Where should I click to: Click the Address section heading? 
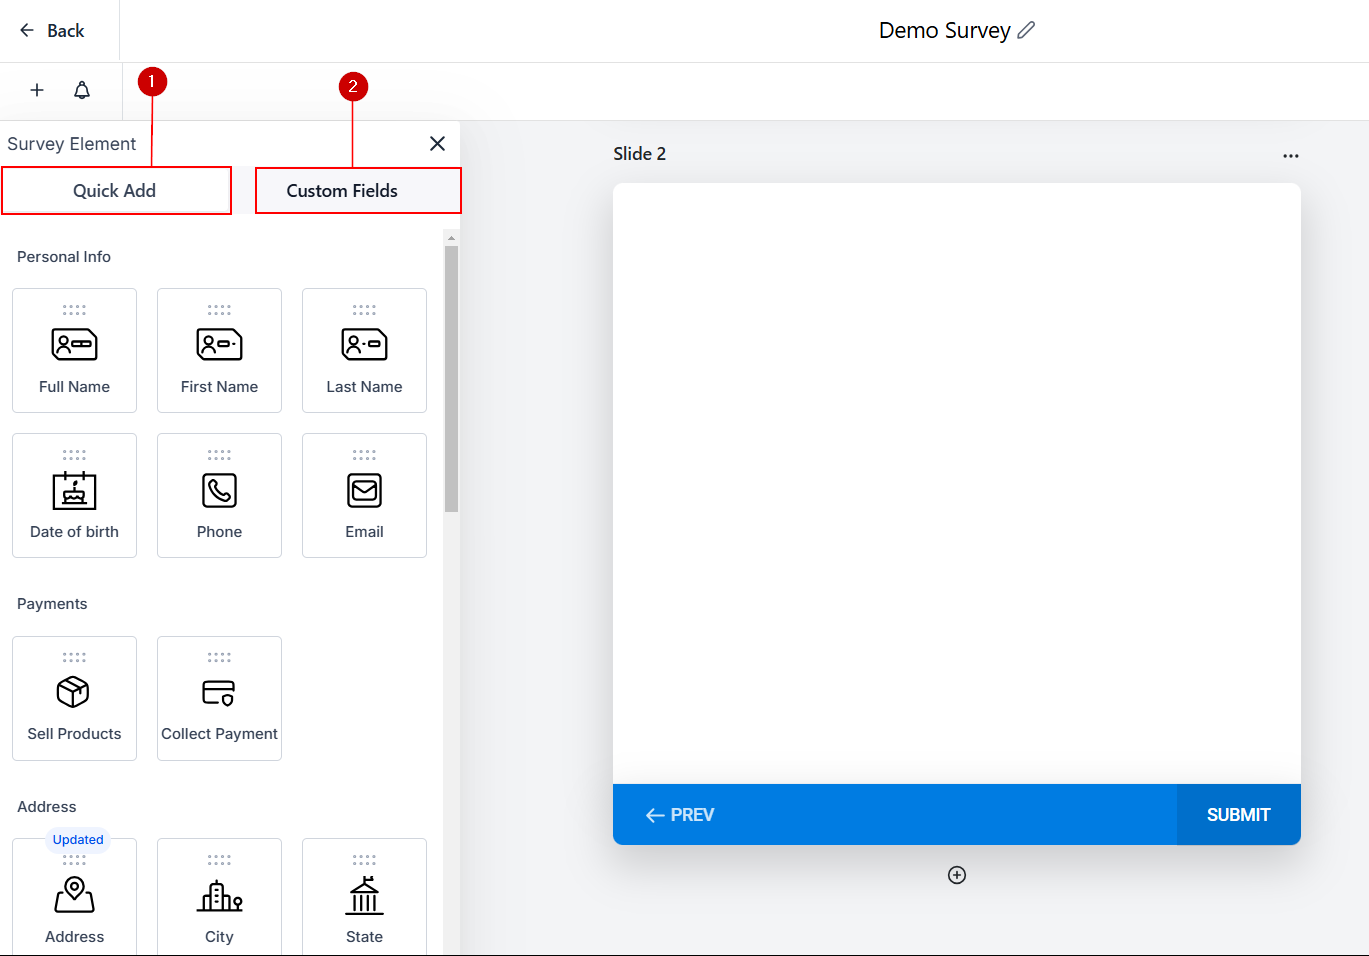coord(47,807)
